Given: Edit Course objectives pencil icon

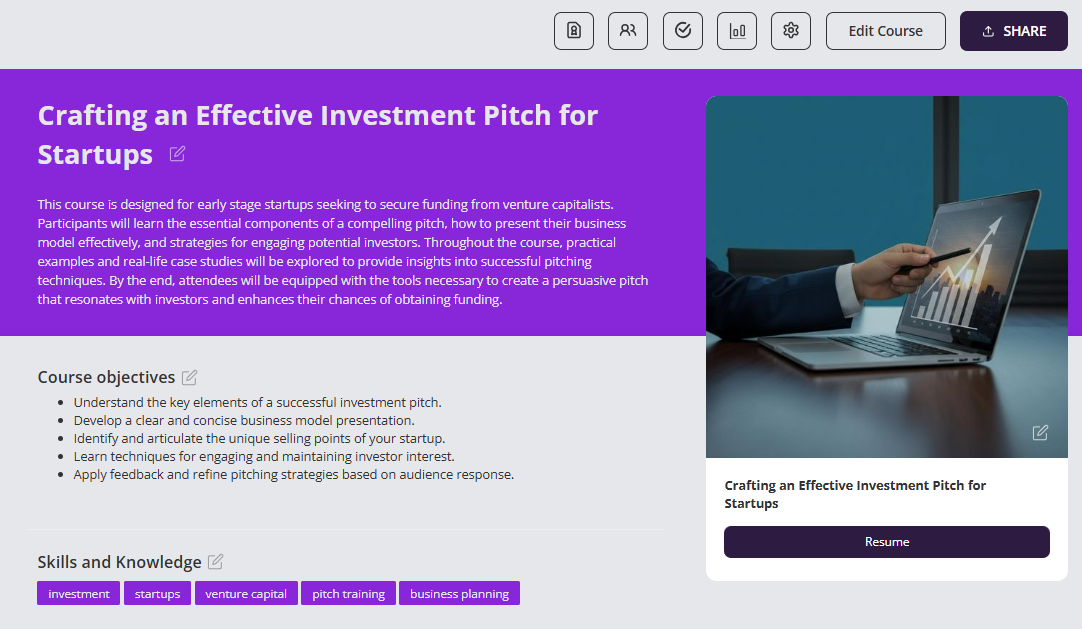Looking at the screenshot, I should coord(190,377).
